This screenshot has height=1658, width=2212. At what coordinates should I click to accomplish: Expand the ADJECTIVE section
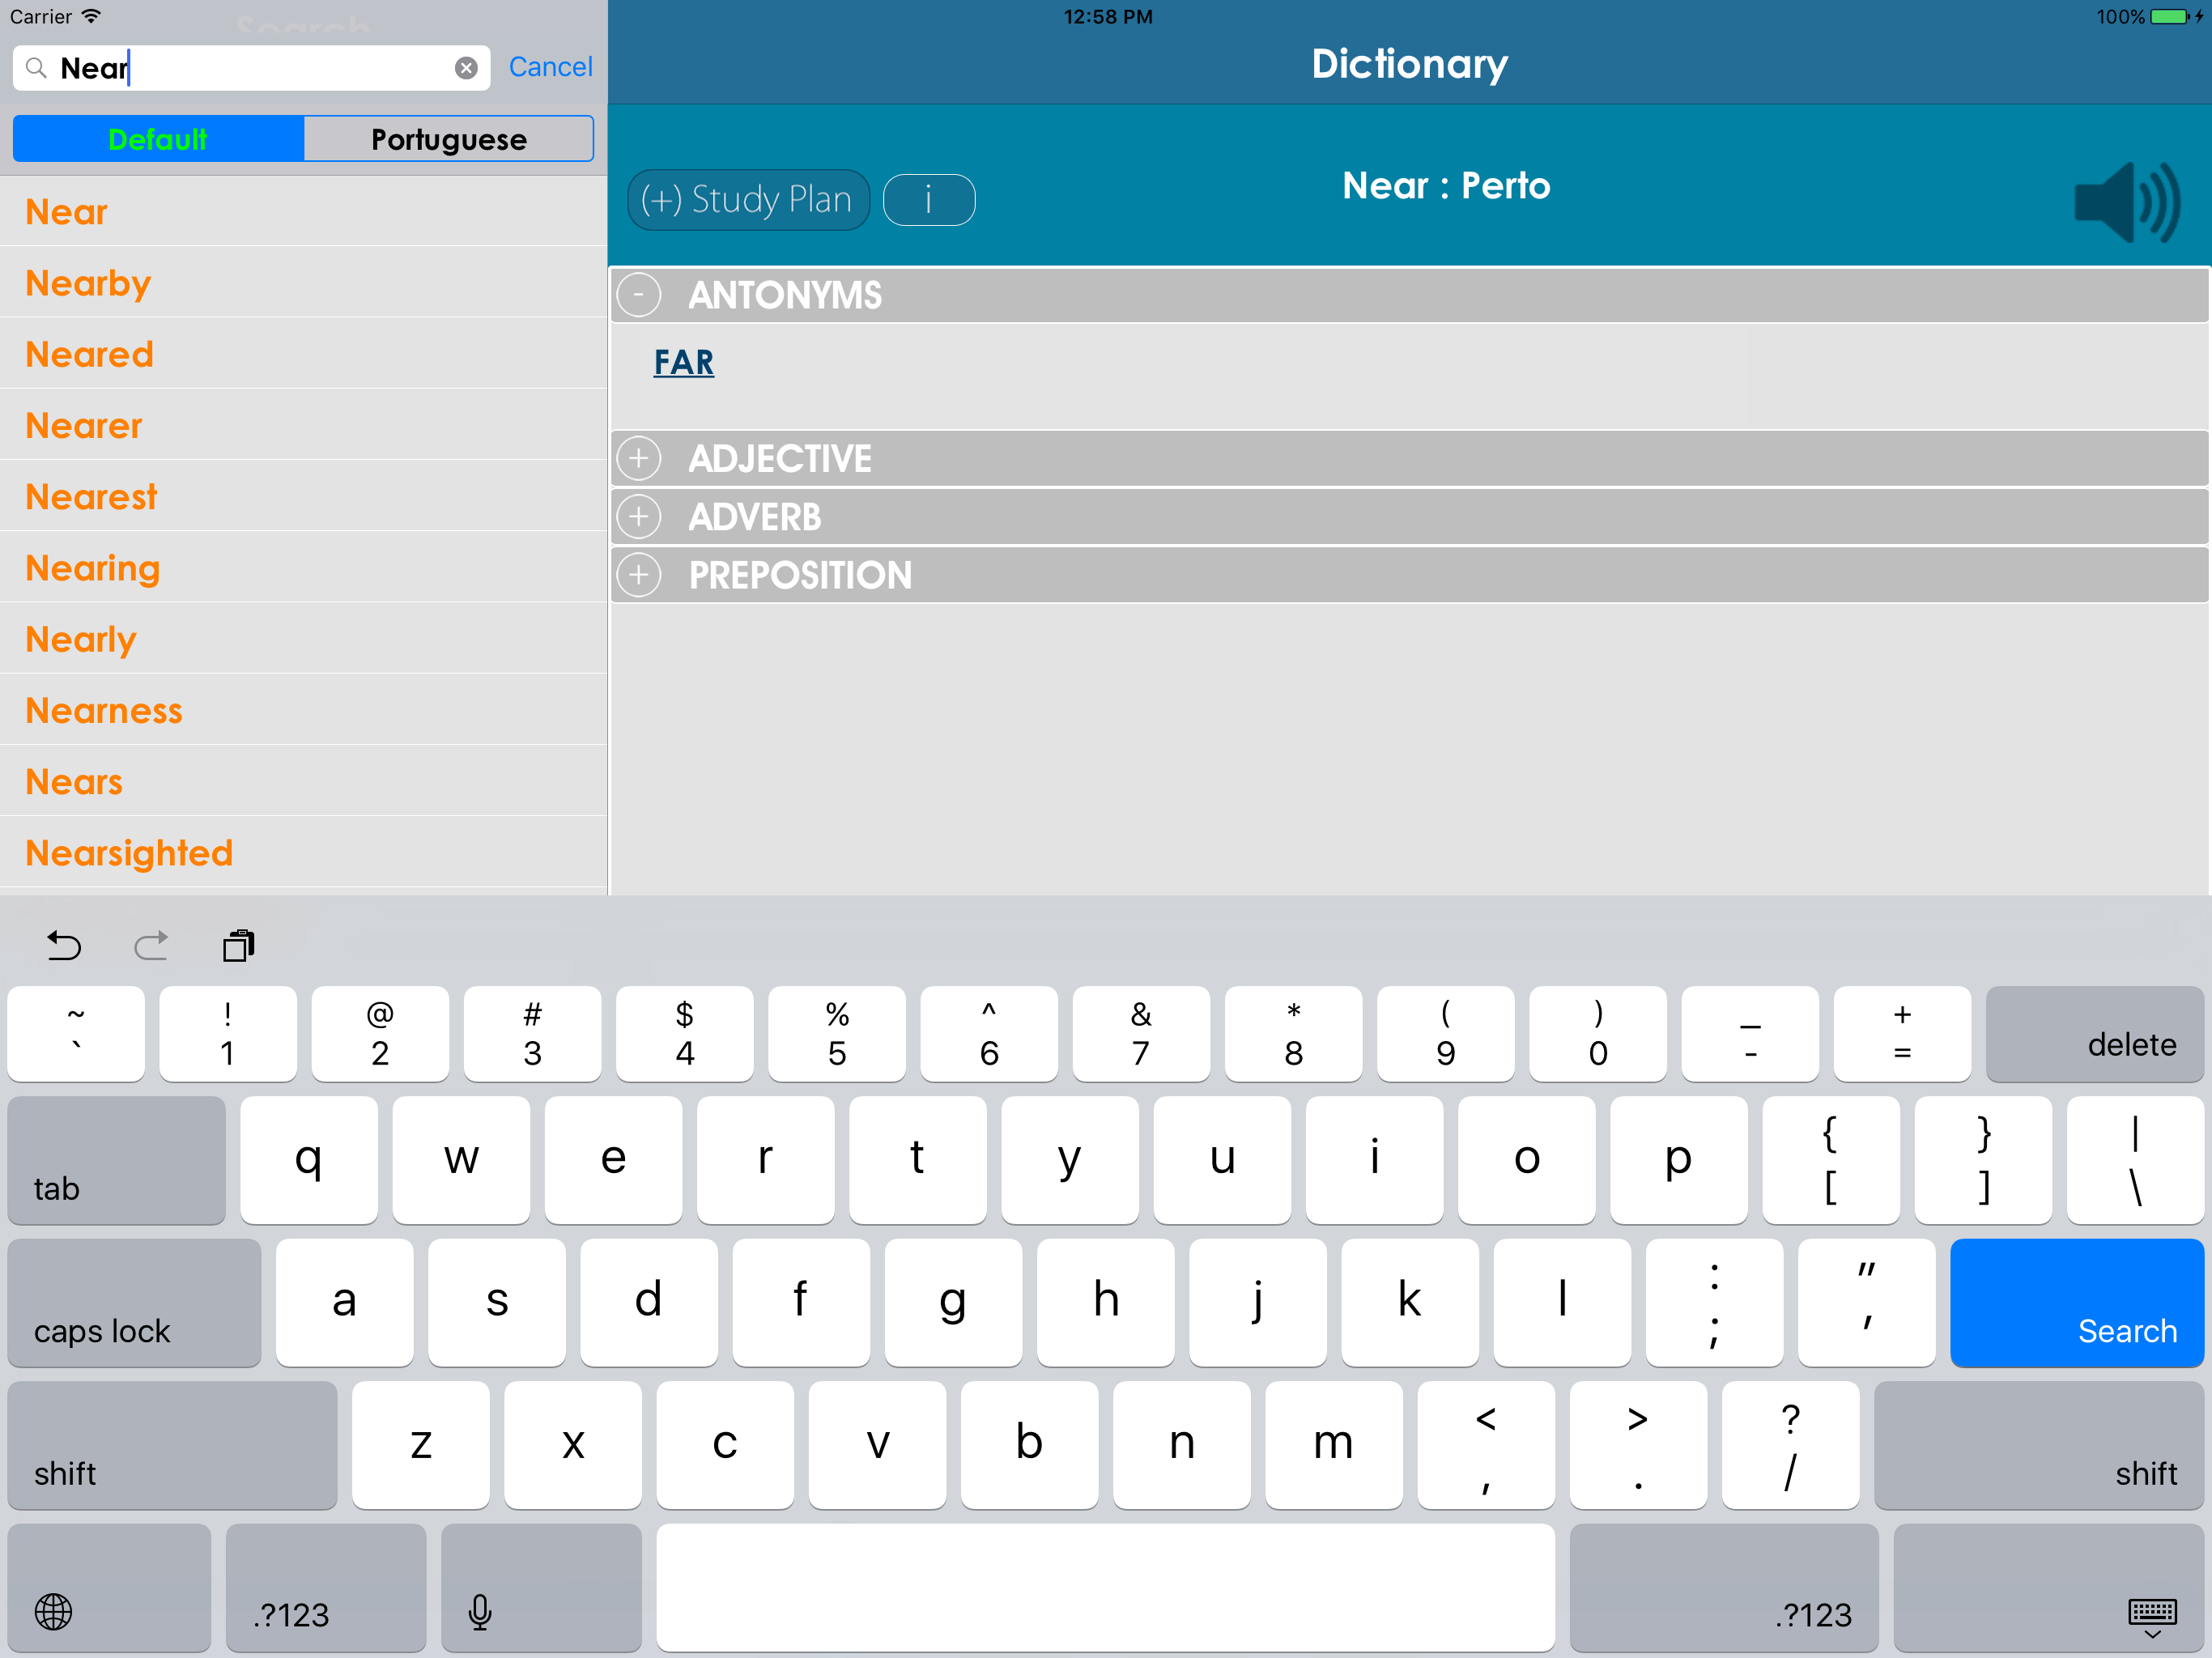[639, 459]
